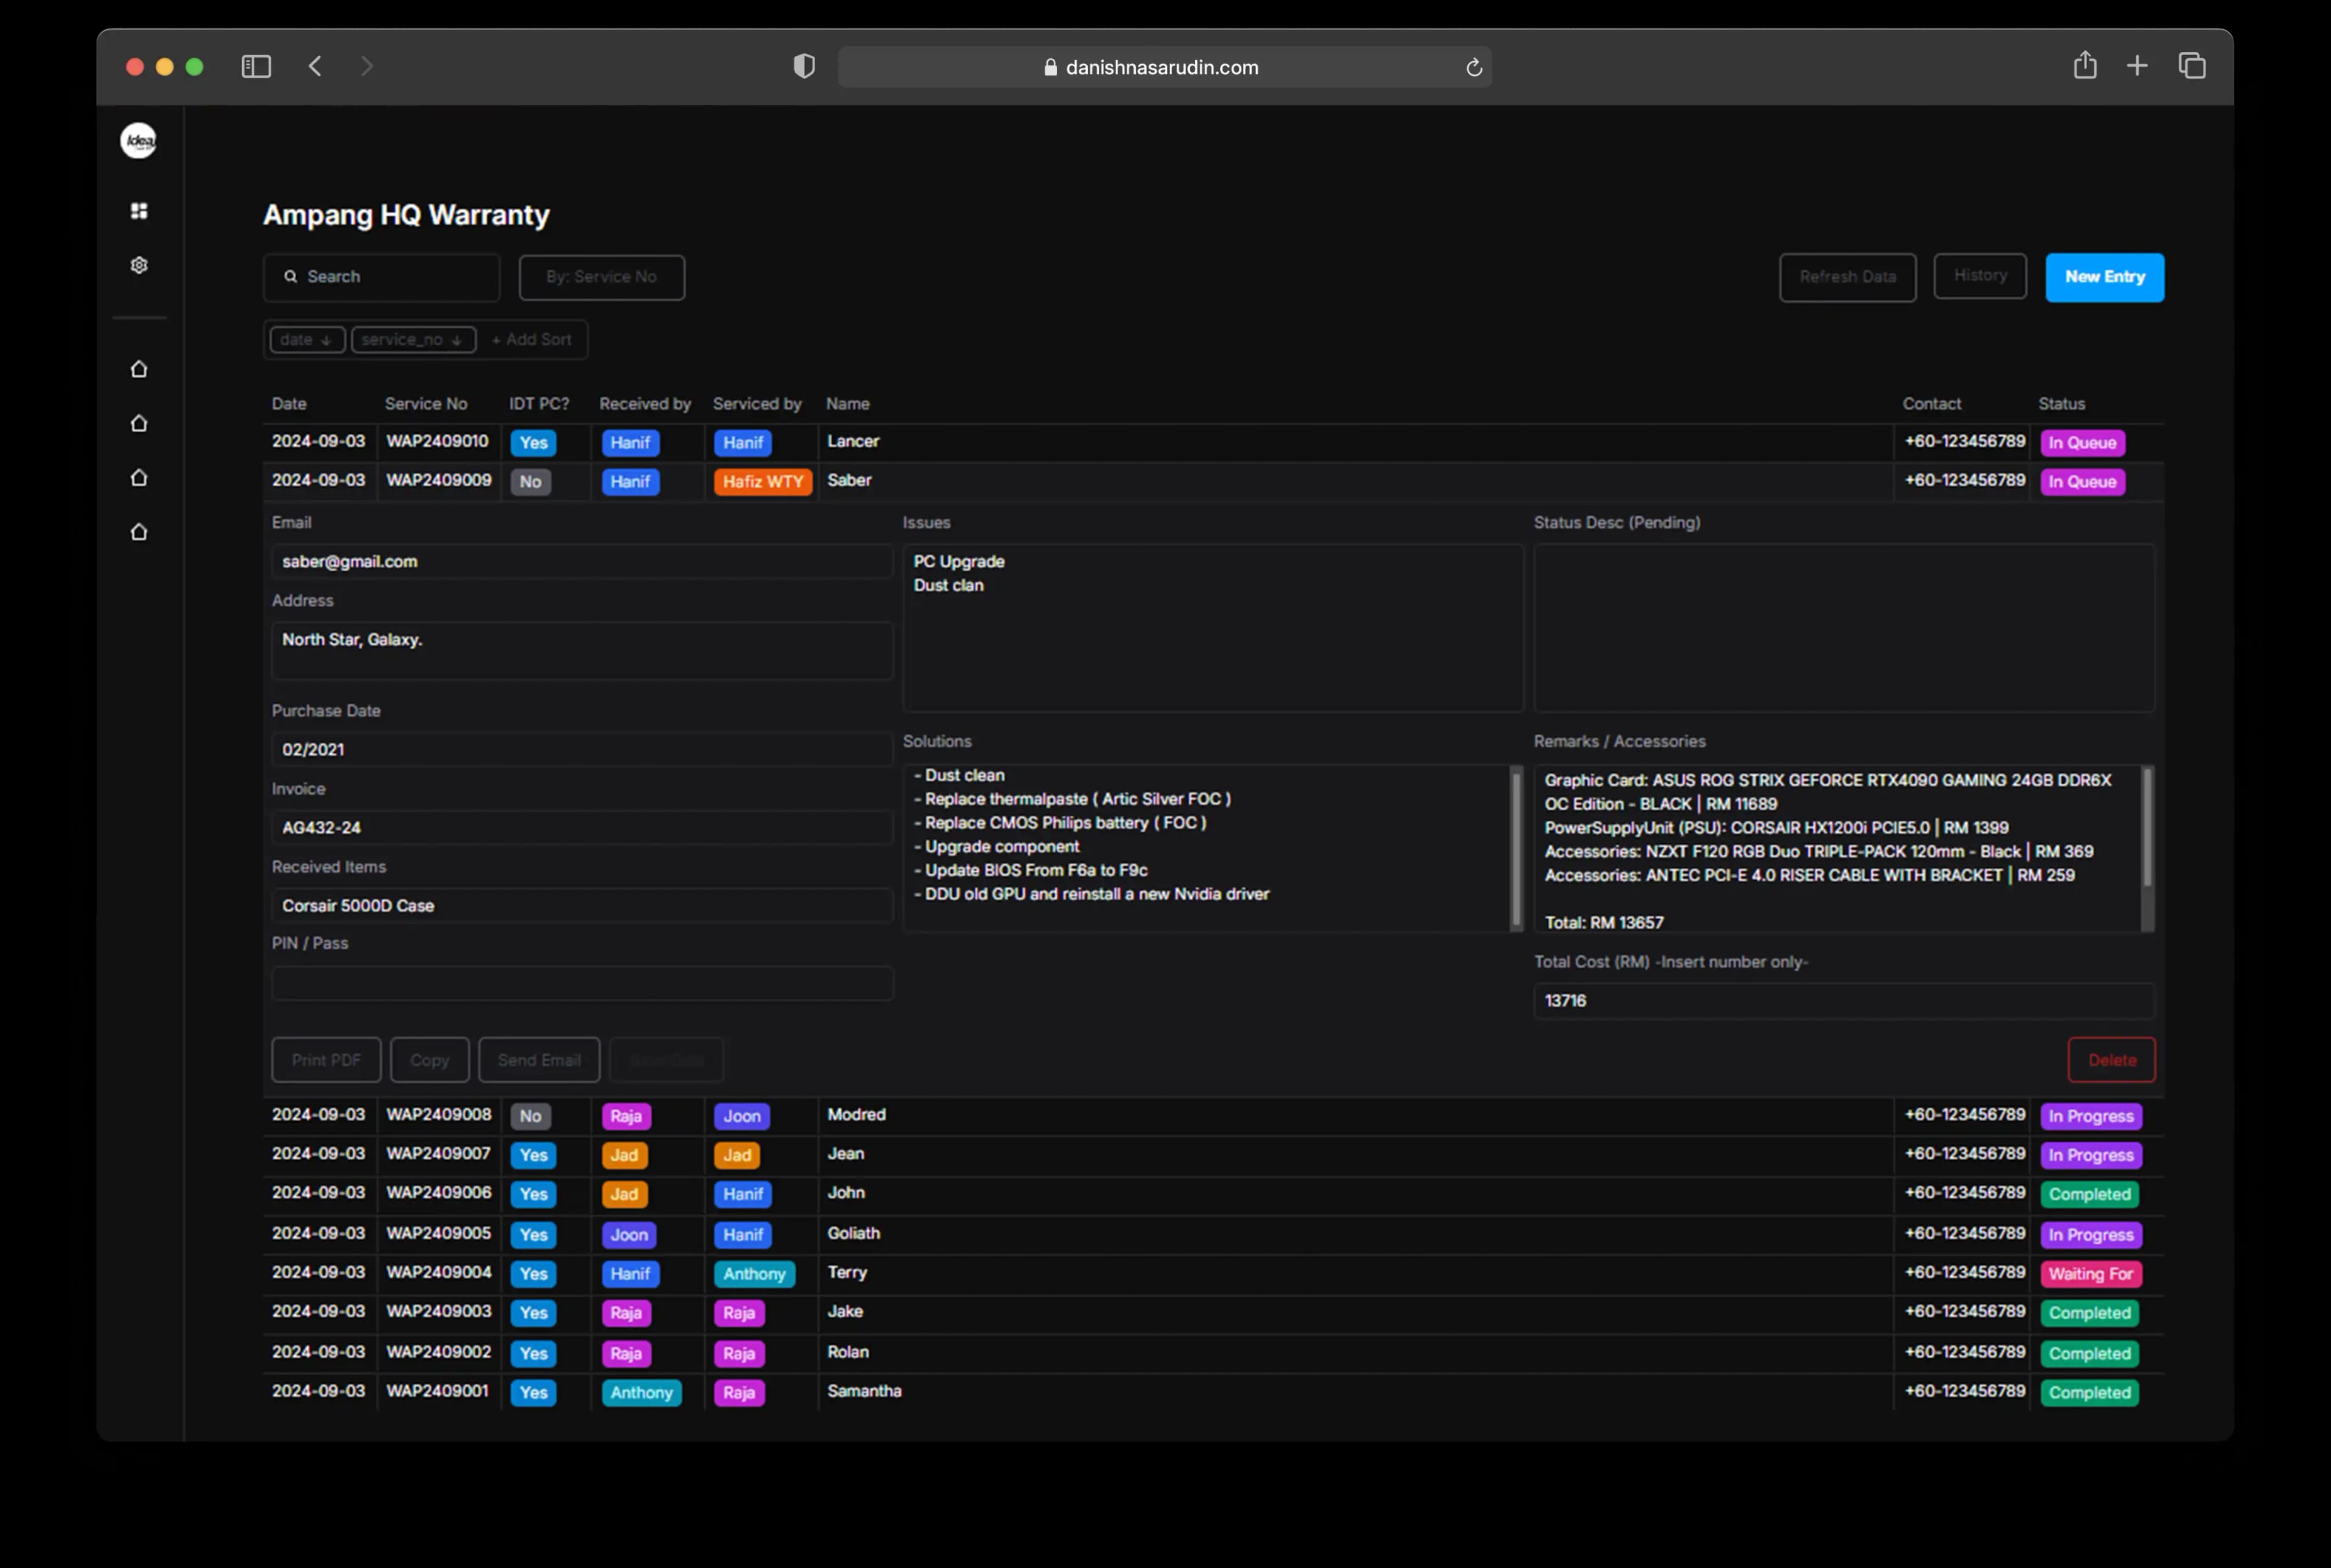Open the By: Service No filter dropdown
2331x1568 pixels.
point(601,277)
